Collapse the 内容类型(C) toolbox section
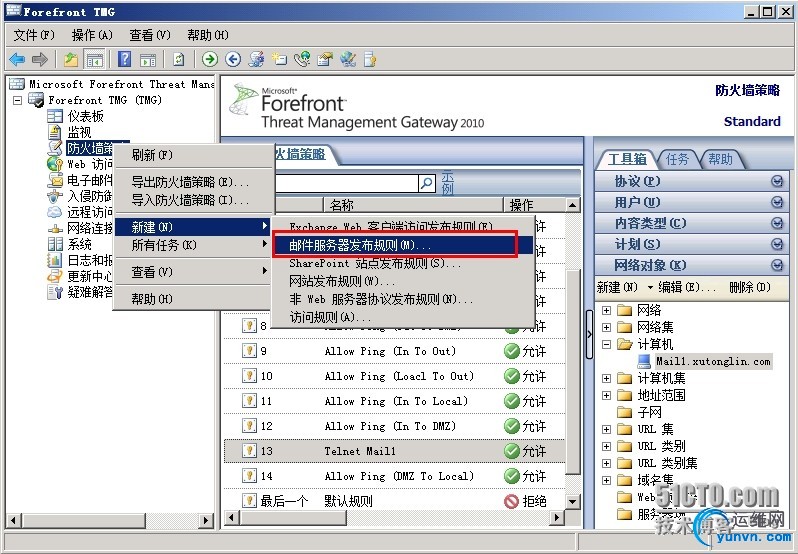This screenshot has height=554, width=798. tap(777, 223)
